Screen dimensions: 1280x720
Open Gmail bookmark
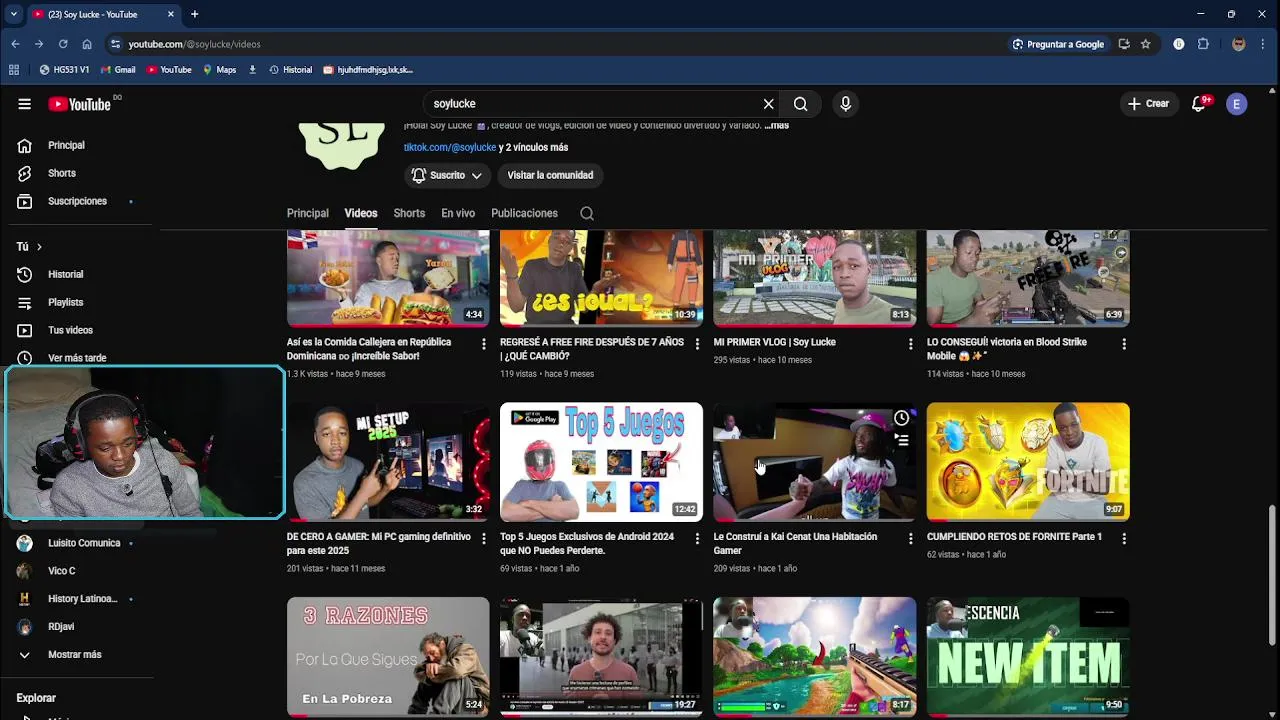coord(118,70)
